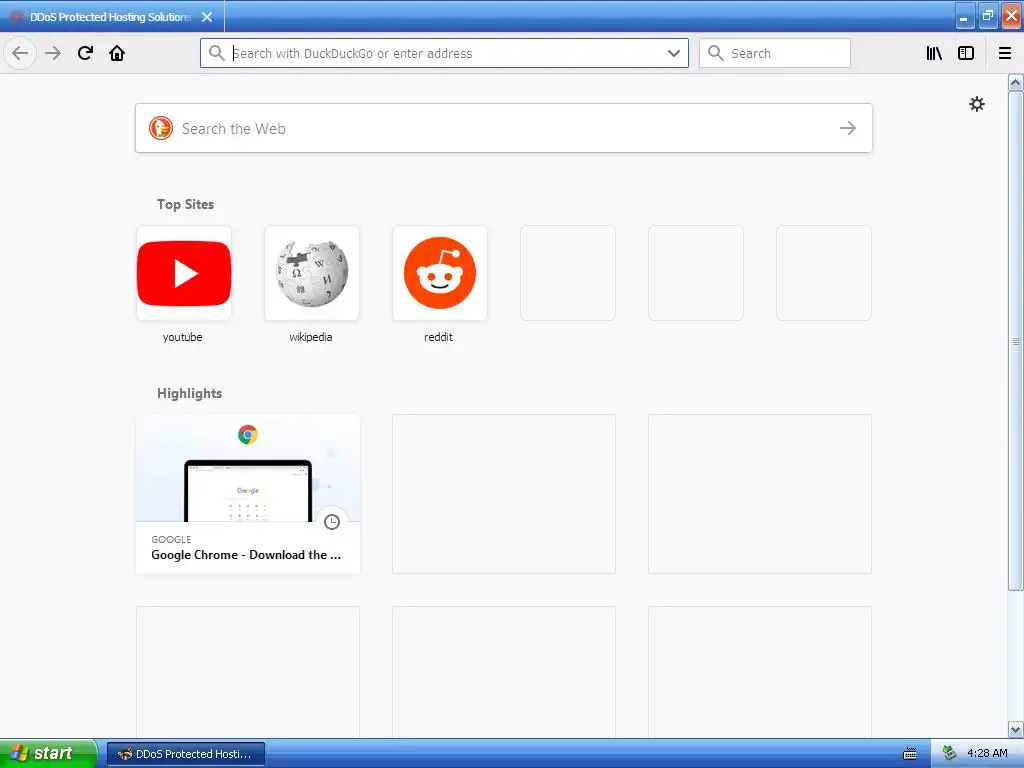Open Google Chrome download highlight card

248,494
